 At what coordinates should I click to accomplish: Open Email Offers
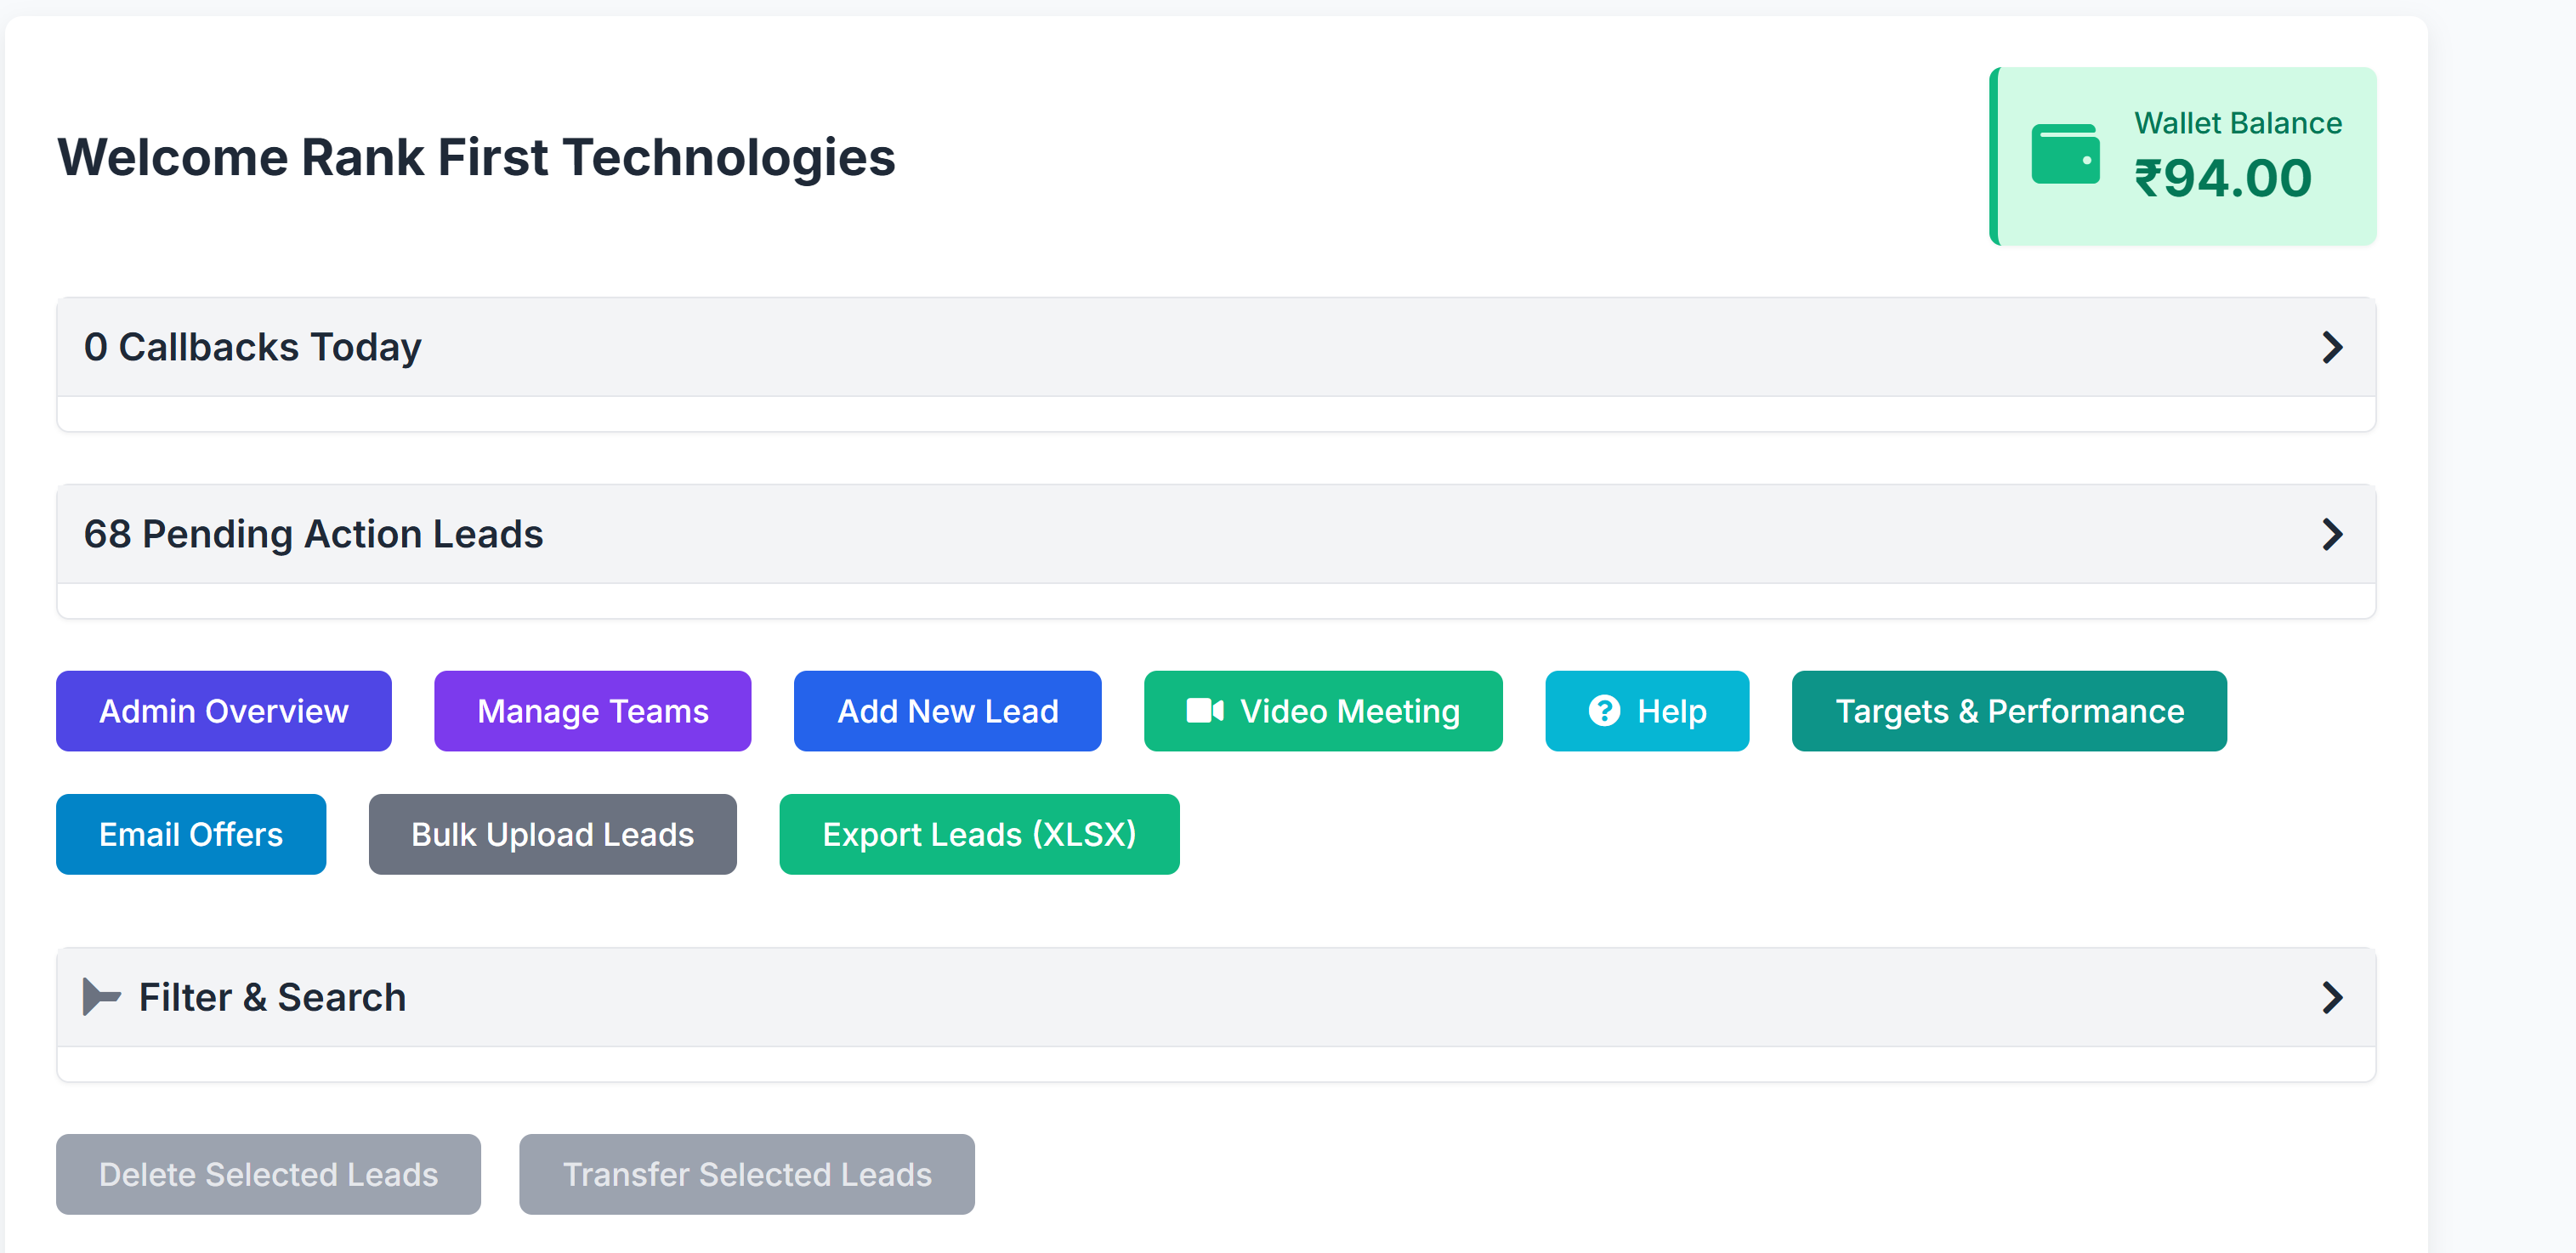pyautogui.click(x=190, y=834)
